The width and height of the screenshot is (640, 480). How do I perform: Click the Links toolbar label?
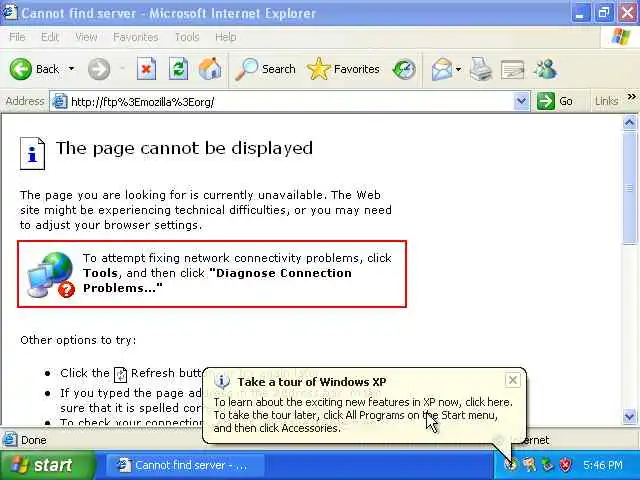(x=606, y=101)
